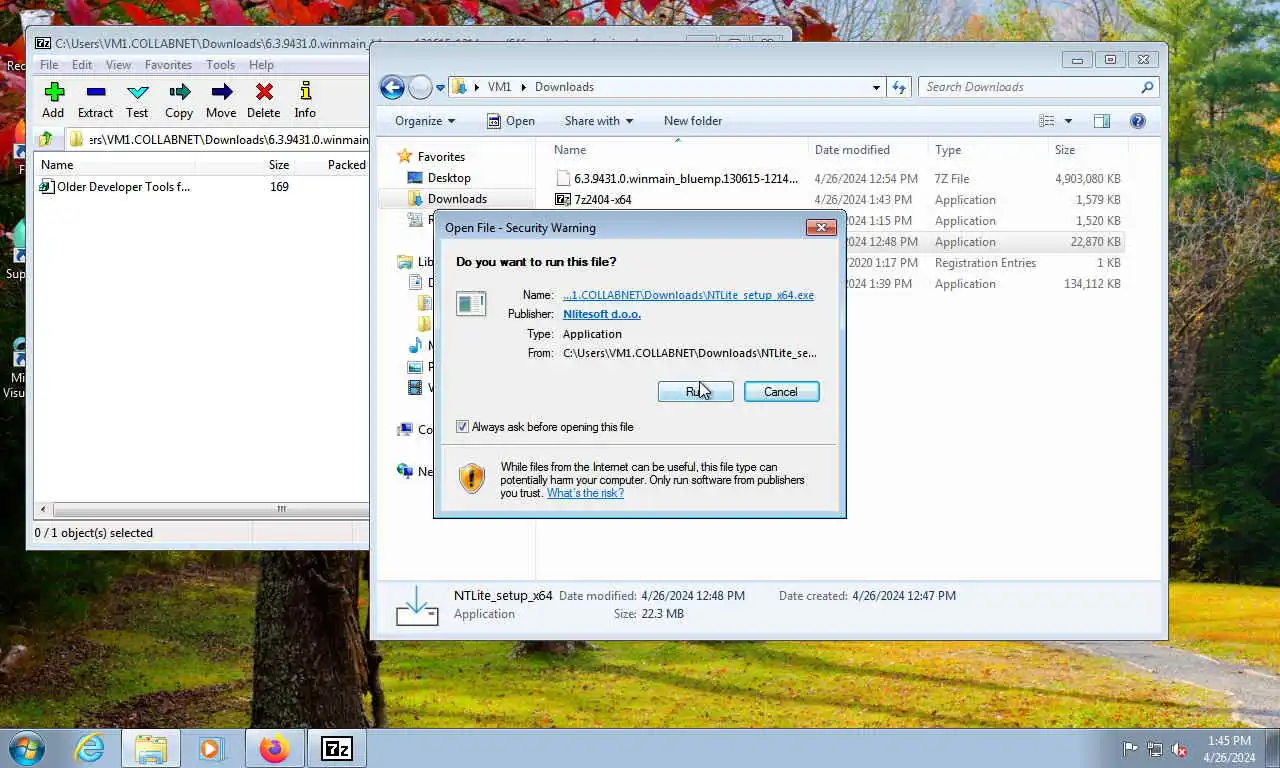This screenshot has height=768, width=1280.
Task: Click the Copy icon in 7-Zip toolbar
Action: (x=179, y=101)
